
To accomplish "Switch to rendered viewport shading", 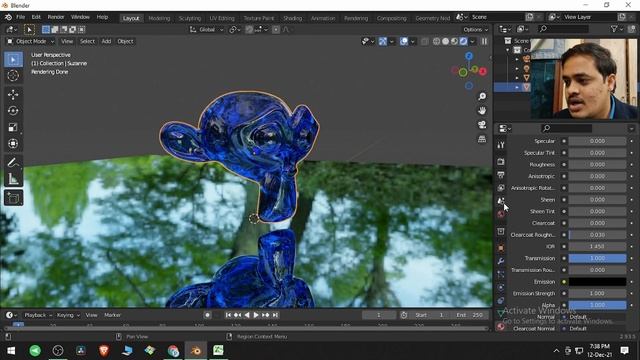I will [463, 41].
